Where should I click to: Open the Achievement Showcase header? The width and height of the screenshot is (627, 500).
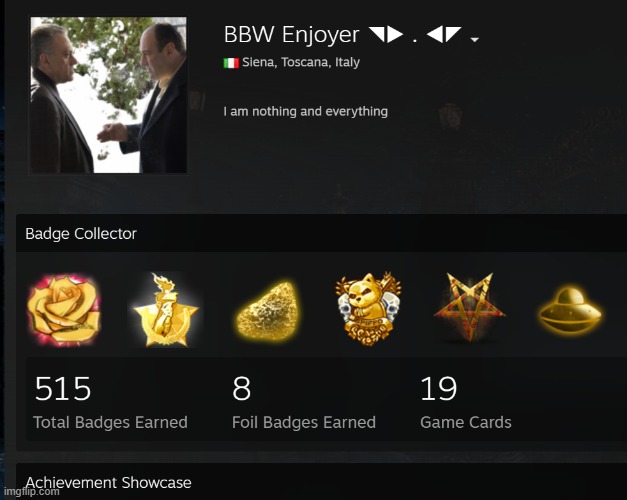[x=108, y=482]
